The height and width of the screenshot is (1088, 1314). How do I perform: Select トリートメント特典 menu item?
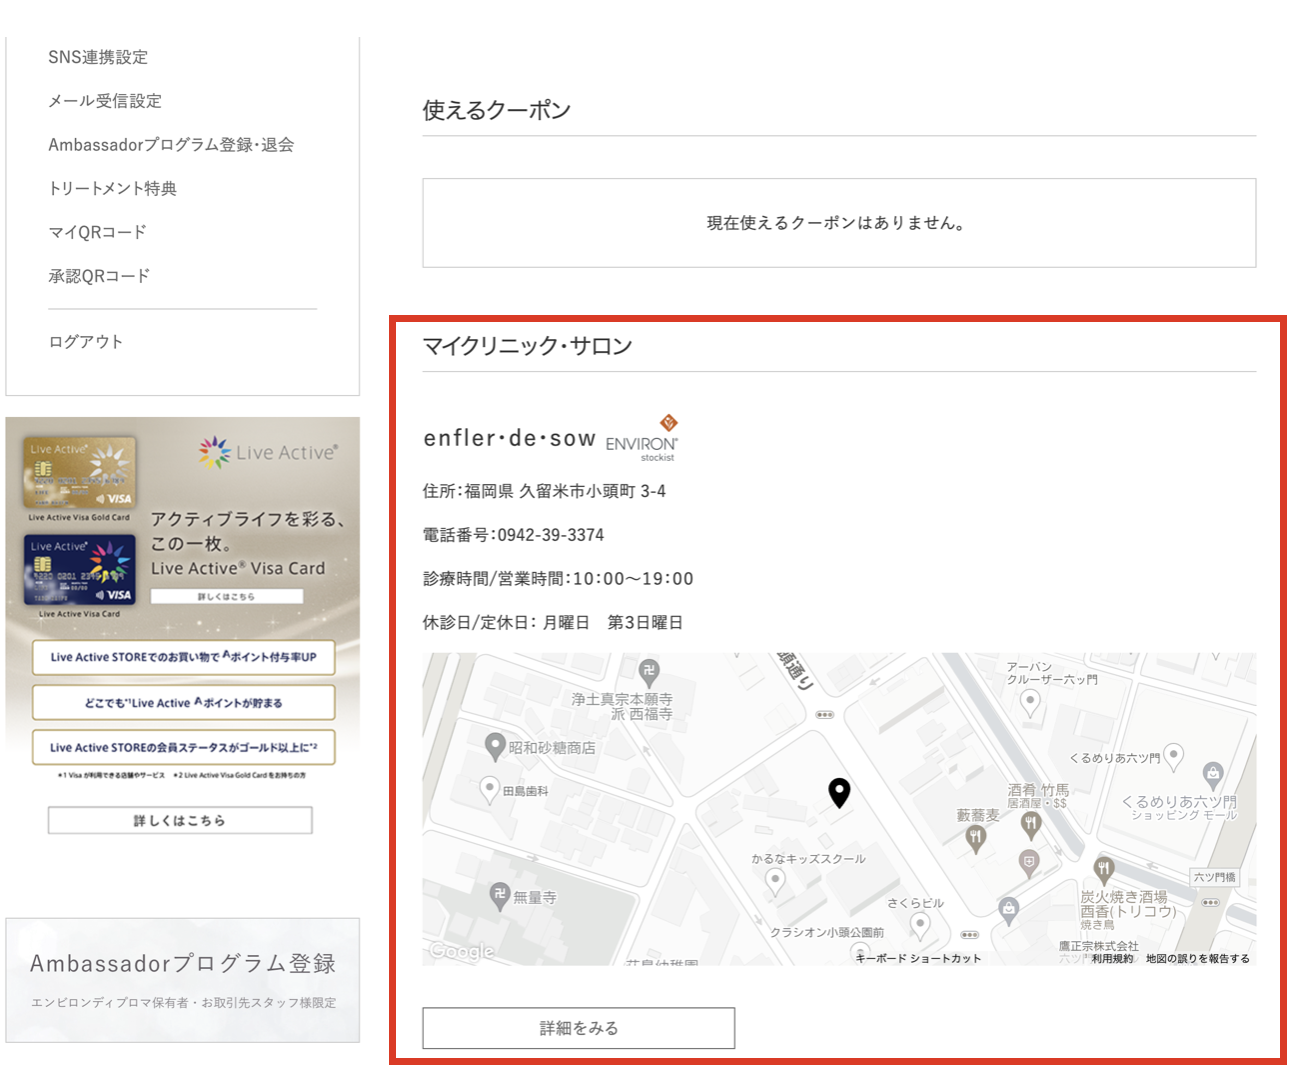click(112, 188)
